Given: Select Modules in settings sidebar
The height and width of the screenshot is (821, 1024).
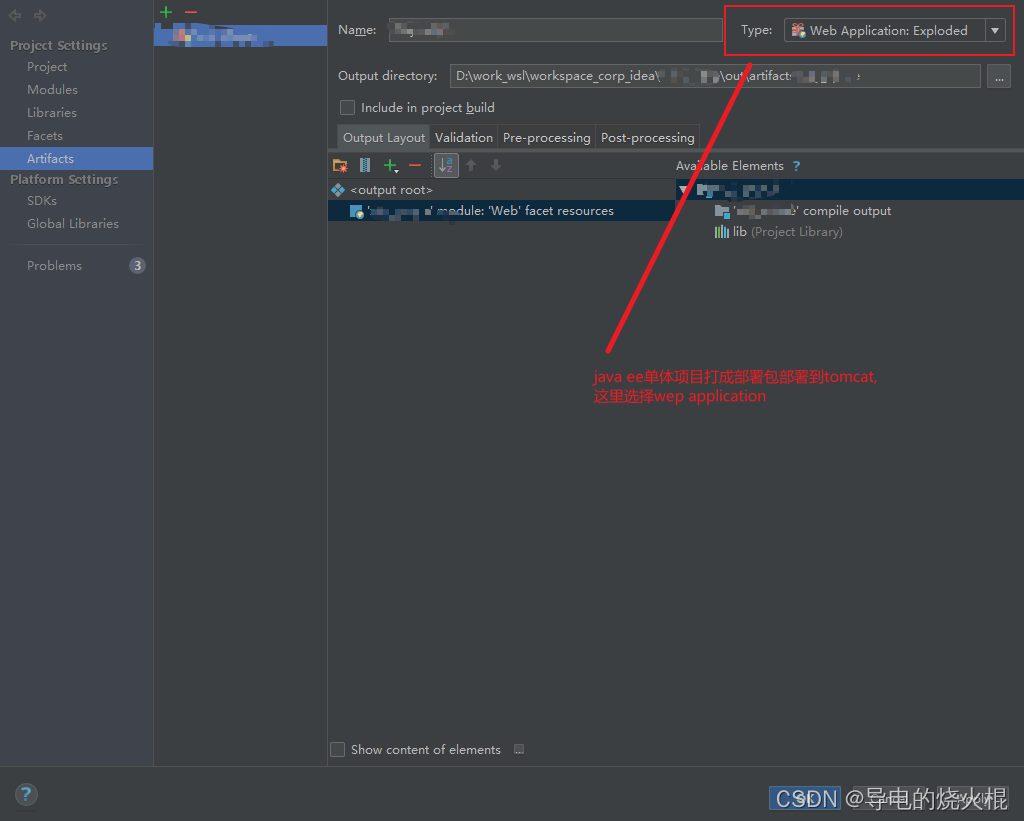Looking at the screenshot, I should 52,89.
